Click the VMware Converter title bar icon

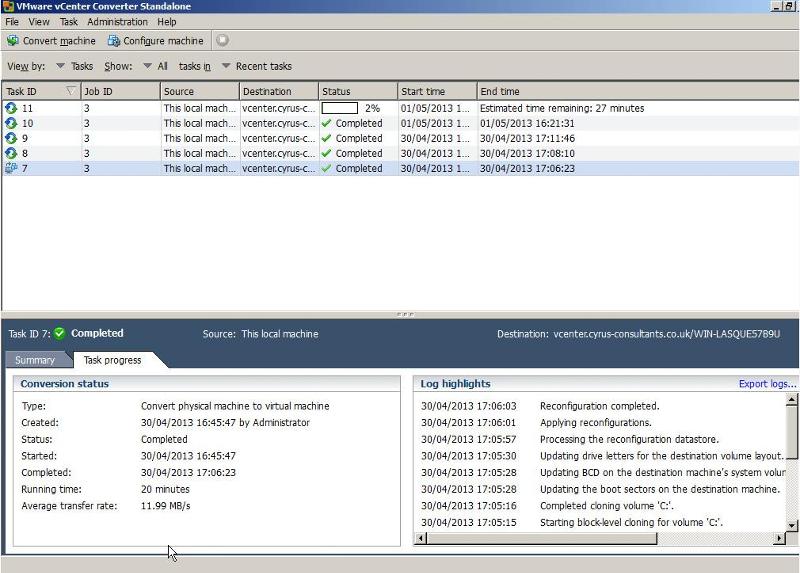click(x=8, y=6)
